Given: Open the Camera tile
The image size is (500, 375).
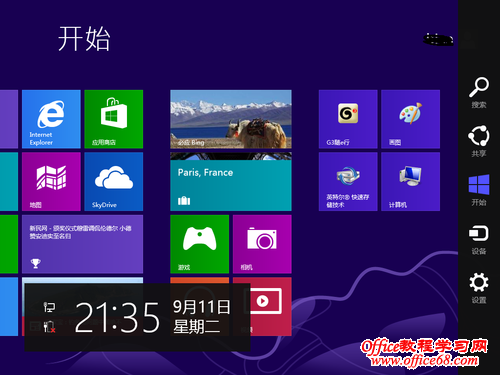Looking at the screenshot, I should pos(262,244).
